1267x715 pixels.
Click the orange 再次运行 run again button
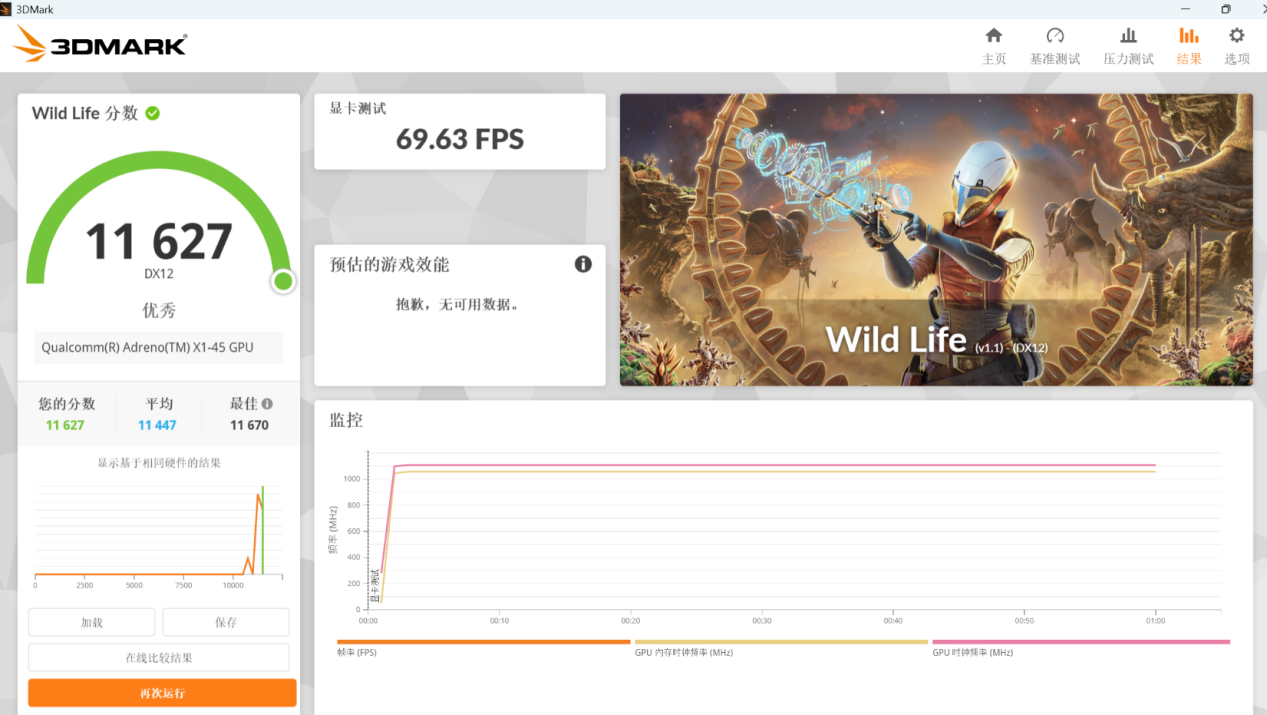pyautogui.click(x=162, y=693)
